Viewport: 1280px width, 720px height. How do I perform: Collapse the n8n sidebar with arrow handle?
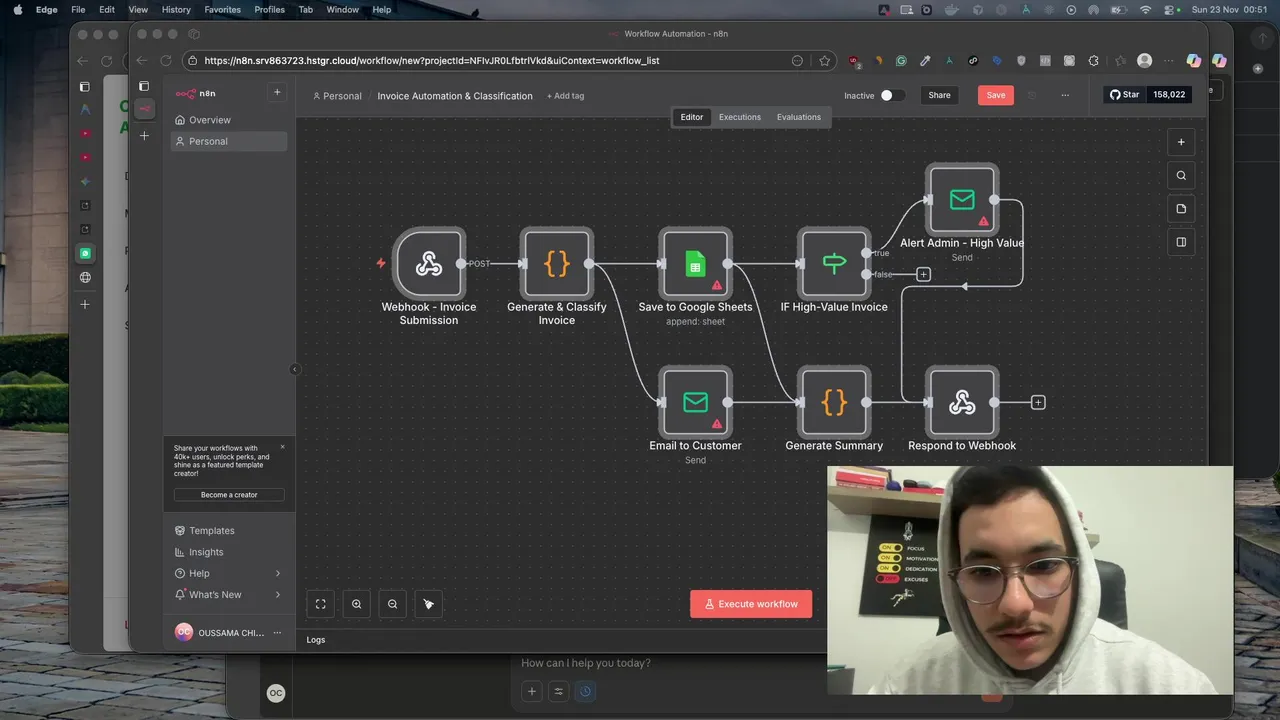(x=294, y=369)
